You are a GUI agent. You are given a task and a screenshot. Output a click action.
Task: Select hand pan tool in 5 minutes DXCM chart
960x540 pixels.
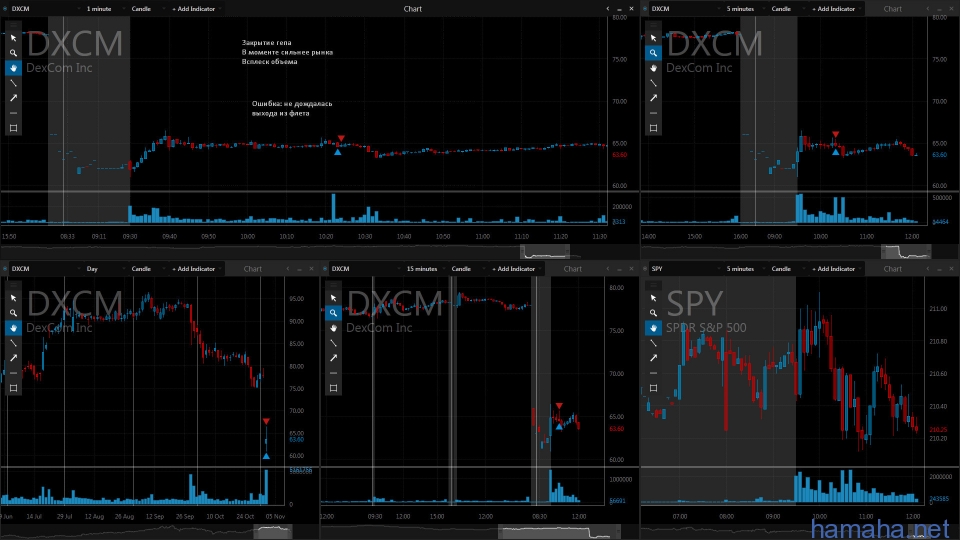(653, 68)
